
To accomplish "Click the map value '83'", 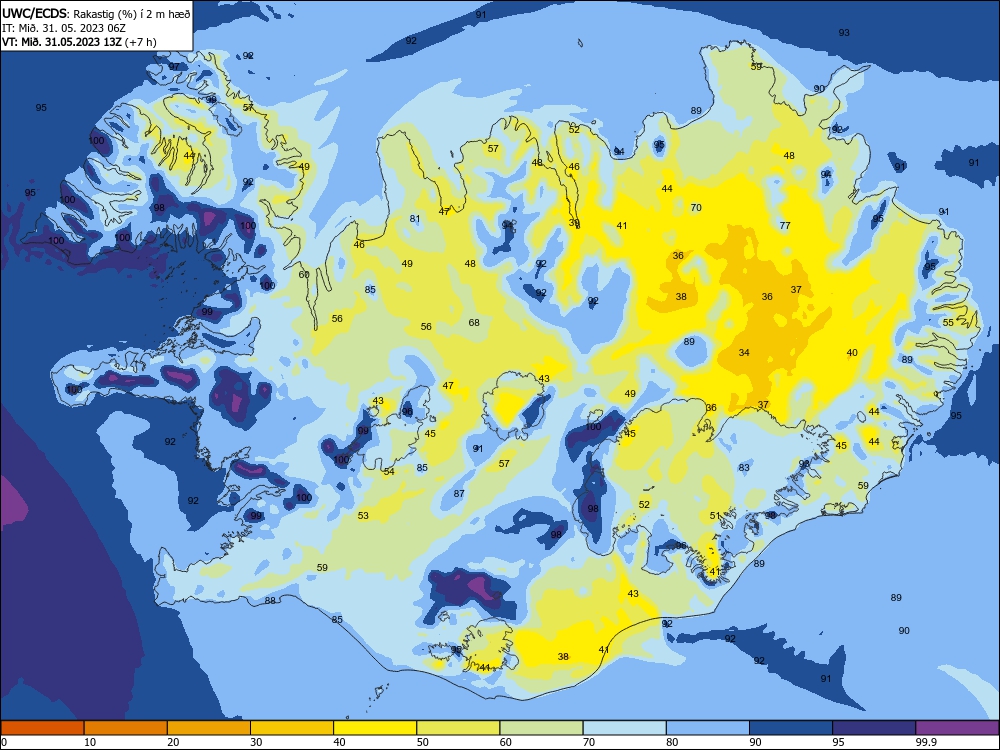I will tap(744, 467).
